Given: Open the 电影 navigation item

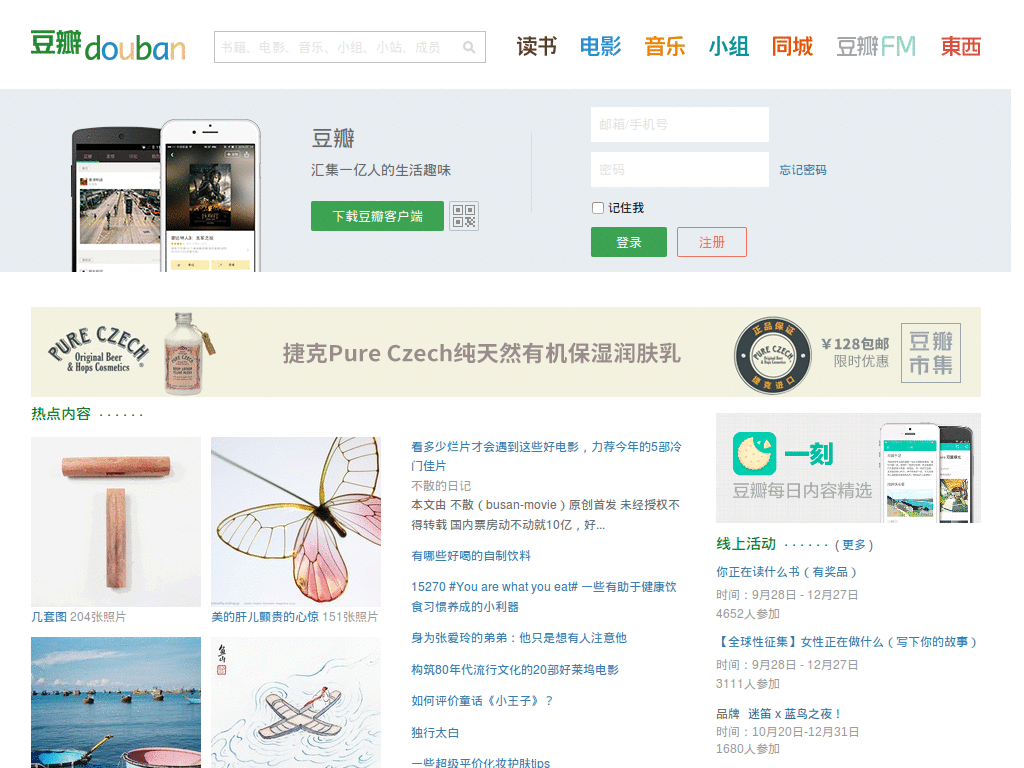Looking at the screenshot, I should pos(600,46).
